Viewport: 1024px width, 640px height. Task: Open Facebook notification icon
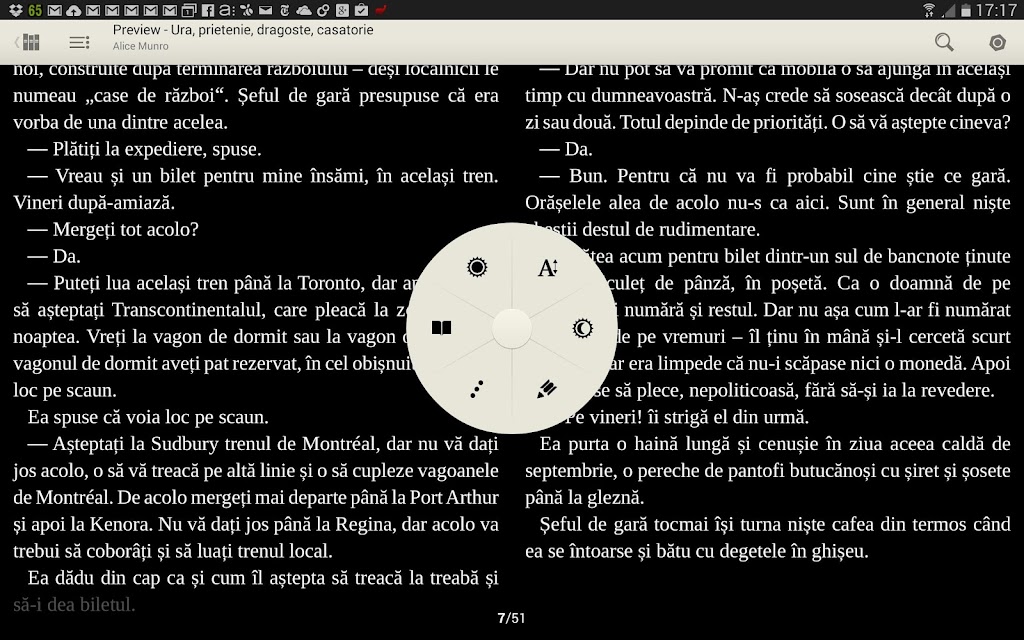click(x=208, y=10)
